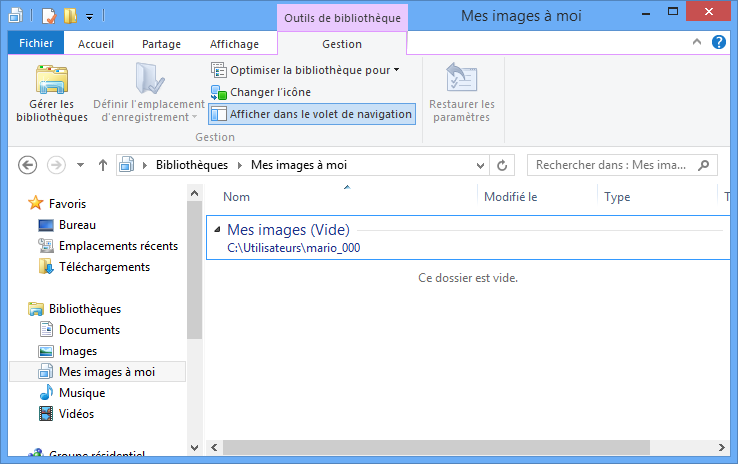Click the Favoris star icon
This screenshot has height=464, width=738.
click(35, 203)
